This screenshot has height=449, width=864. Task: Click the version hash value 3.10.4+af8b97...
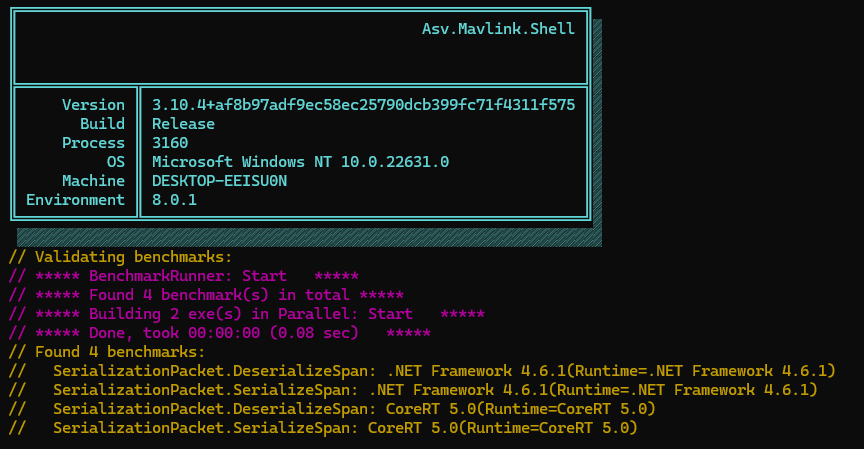point(363,105)
